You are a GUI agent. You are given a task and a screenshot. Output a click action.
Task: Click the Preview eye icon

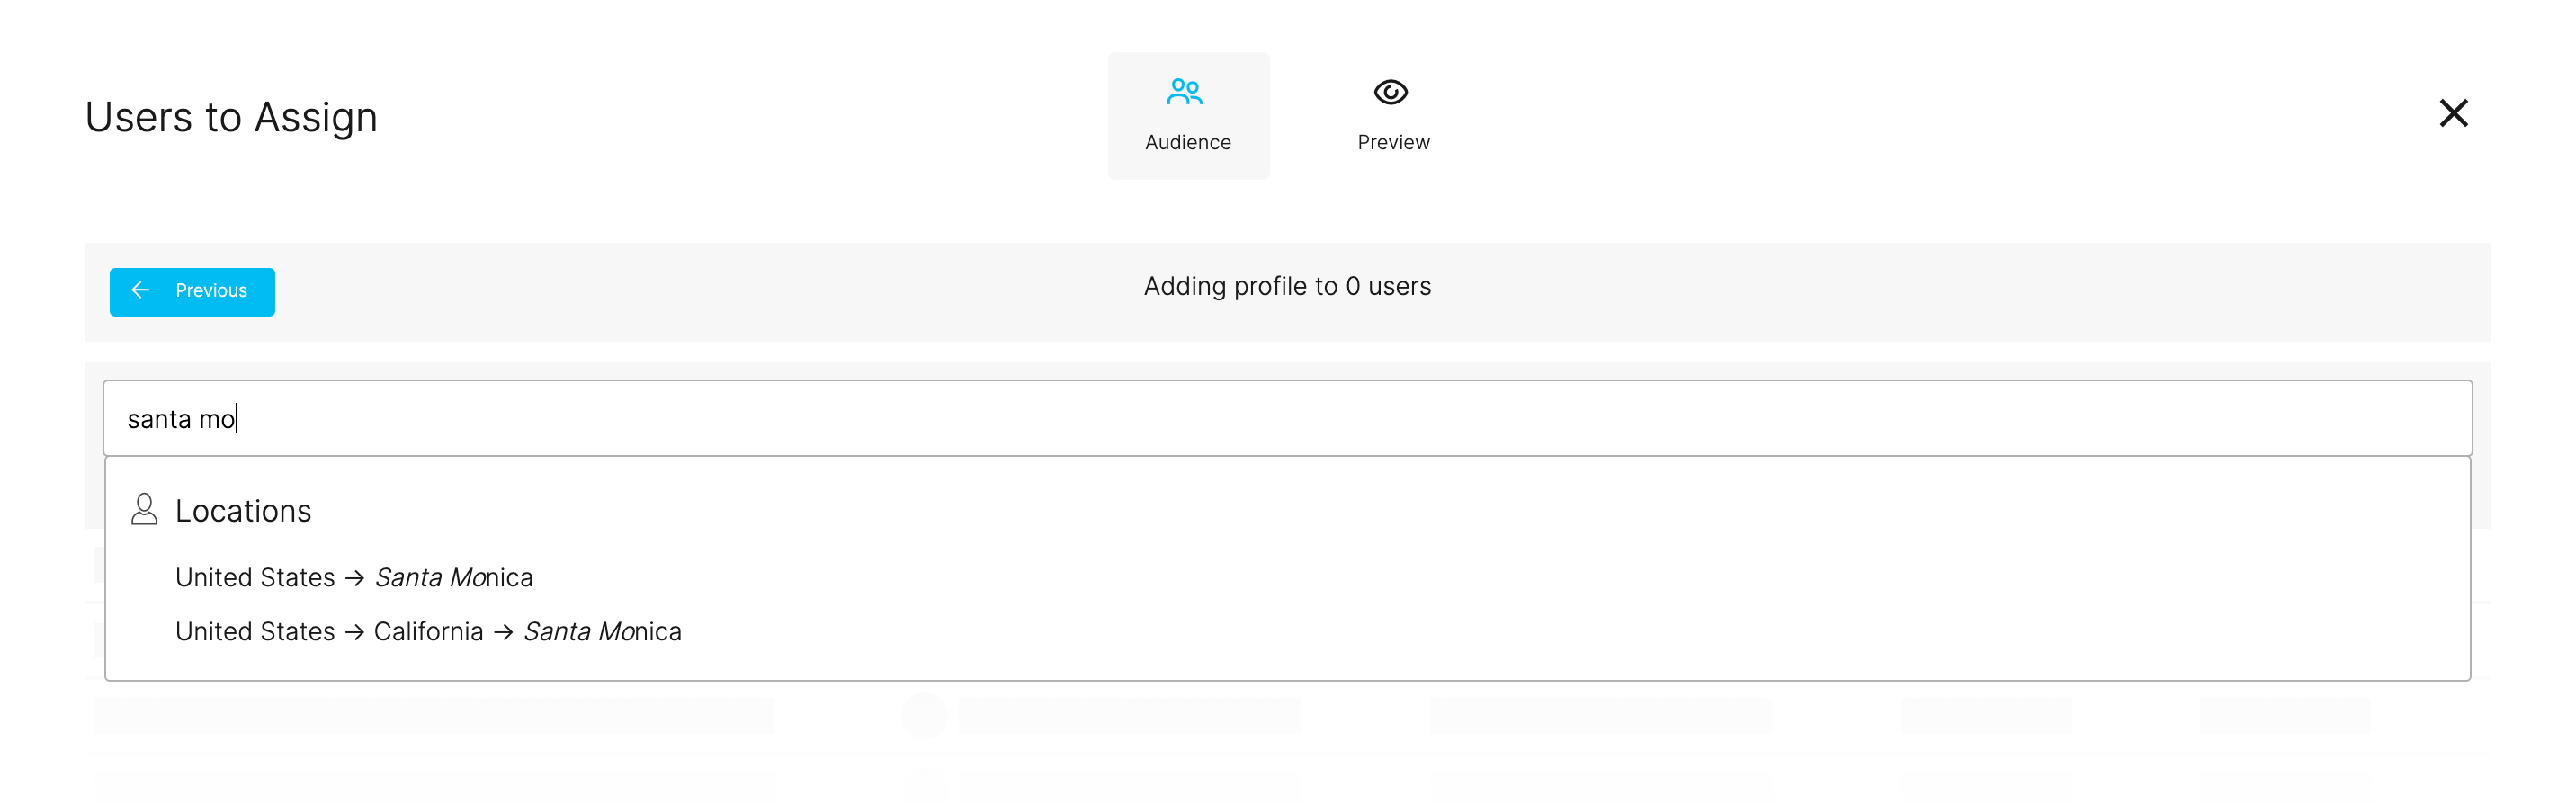coord(1391,92)
